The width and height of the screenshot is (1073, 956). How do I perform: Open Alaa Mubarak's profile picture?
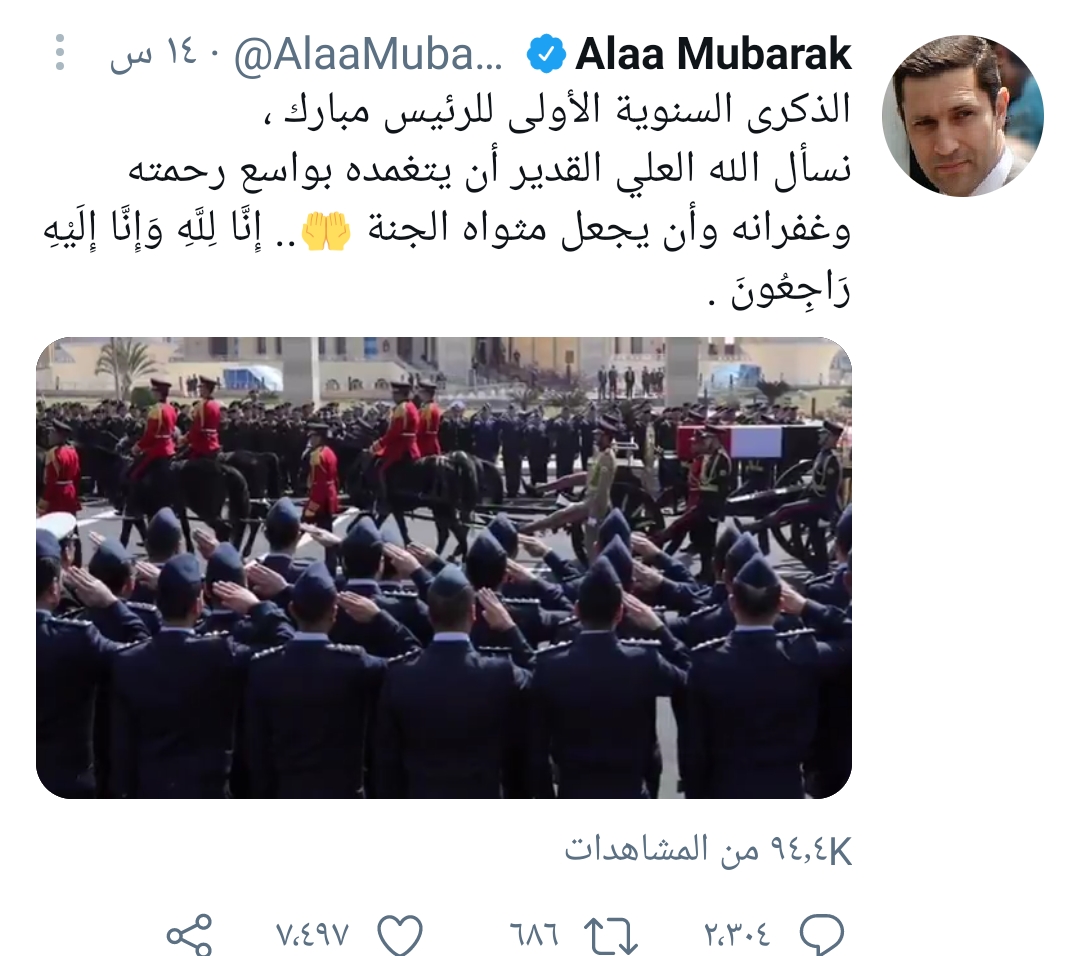(963, 116)
